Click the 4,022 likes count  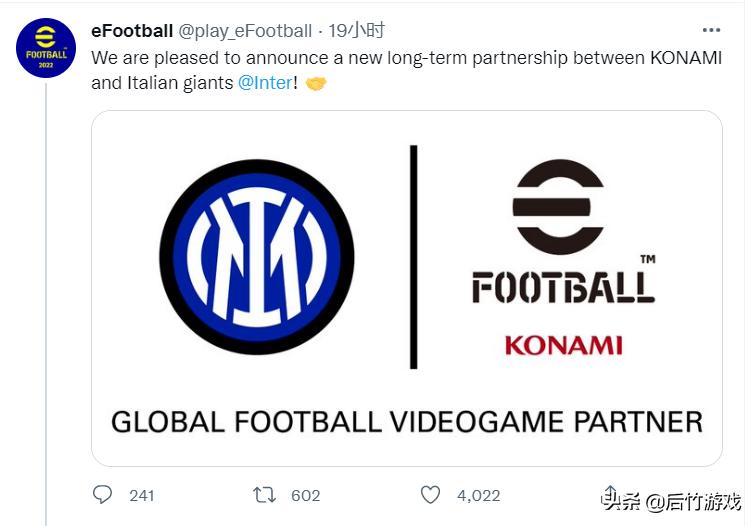(x=480, y=495)
